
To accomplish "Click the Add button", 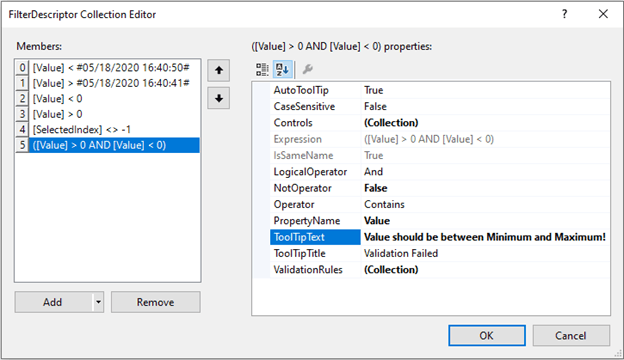I will pos(53,302).
